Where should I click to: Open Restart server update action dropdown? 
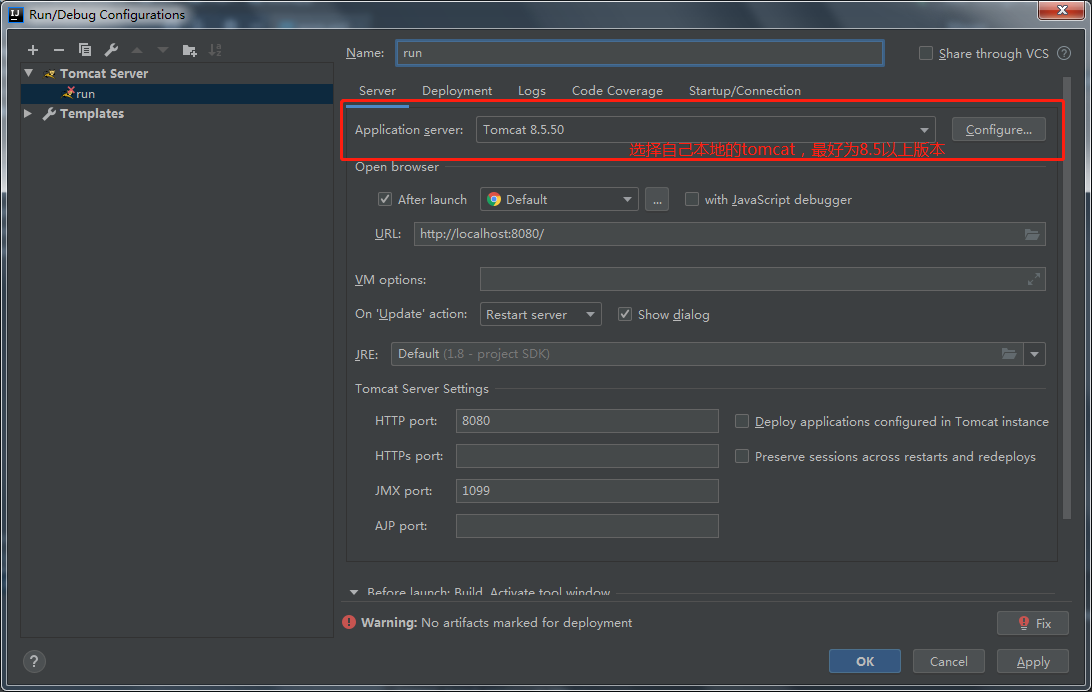(x=540, y=315)
